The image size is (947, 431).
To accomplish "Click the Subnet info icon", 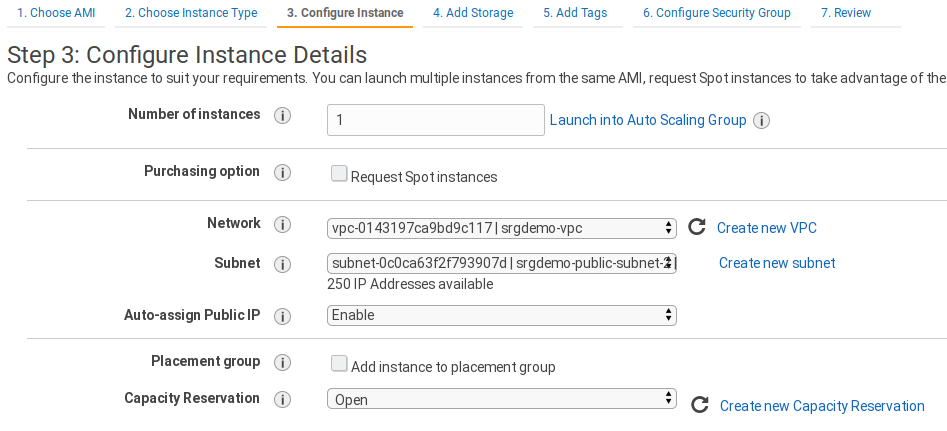I will 282,265.
